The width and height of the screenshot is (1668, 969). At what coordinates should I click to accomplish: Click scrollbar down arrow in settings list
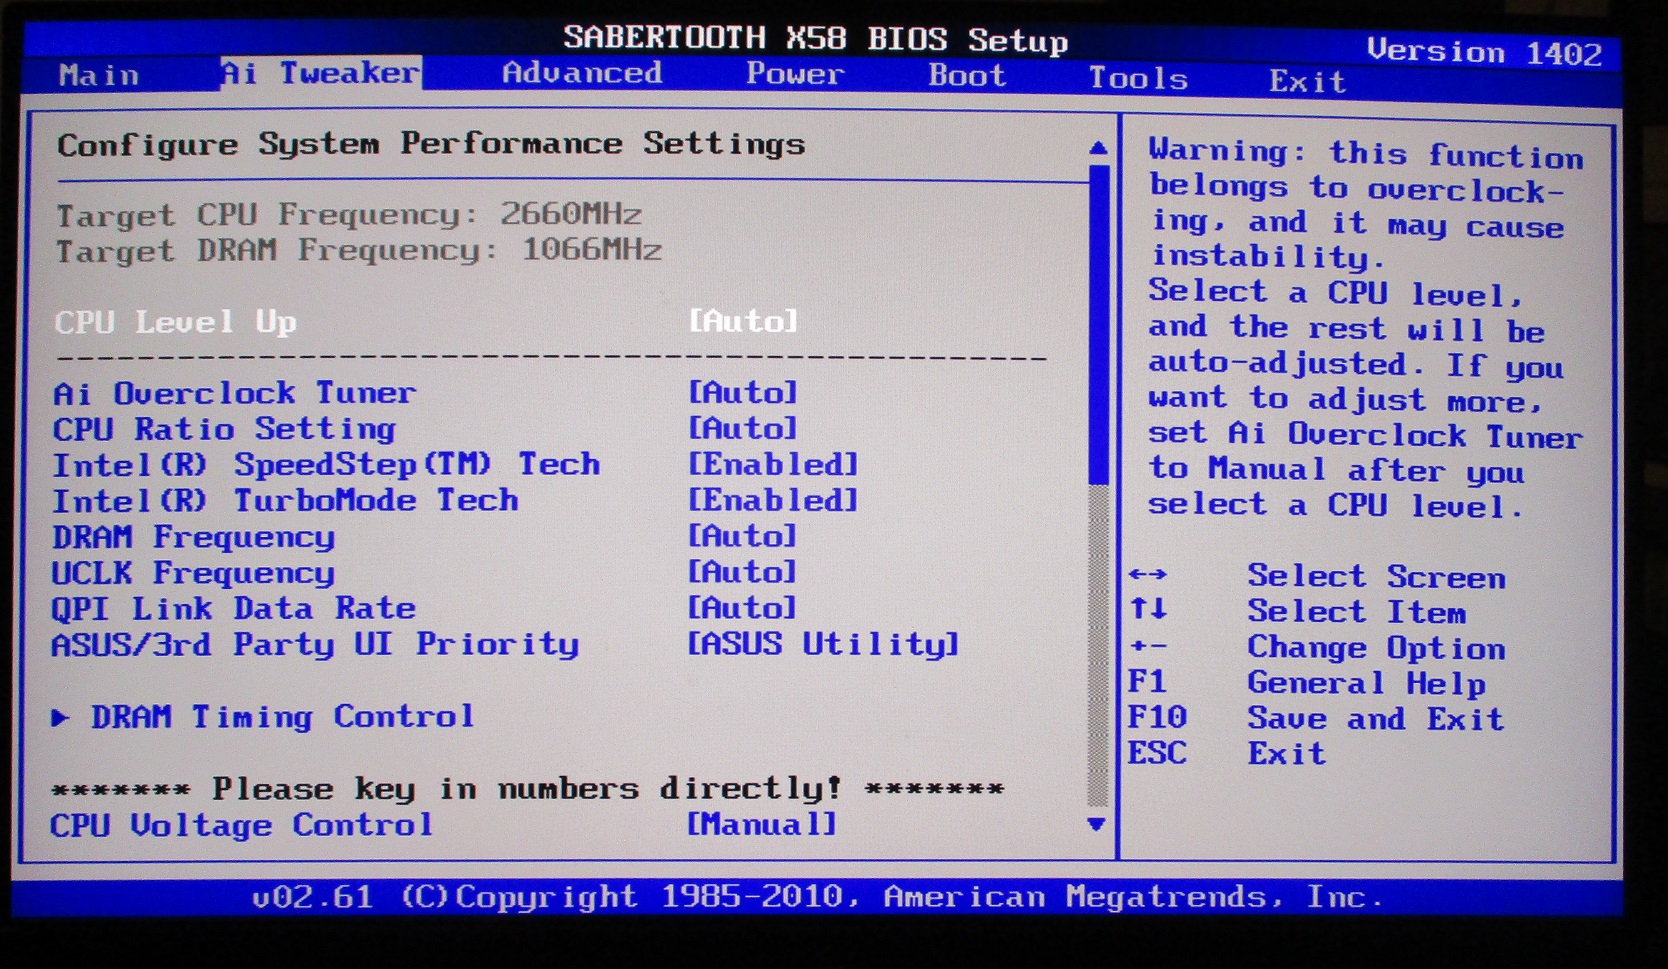tap(1097, 824)
